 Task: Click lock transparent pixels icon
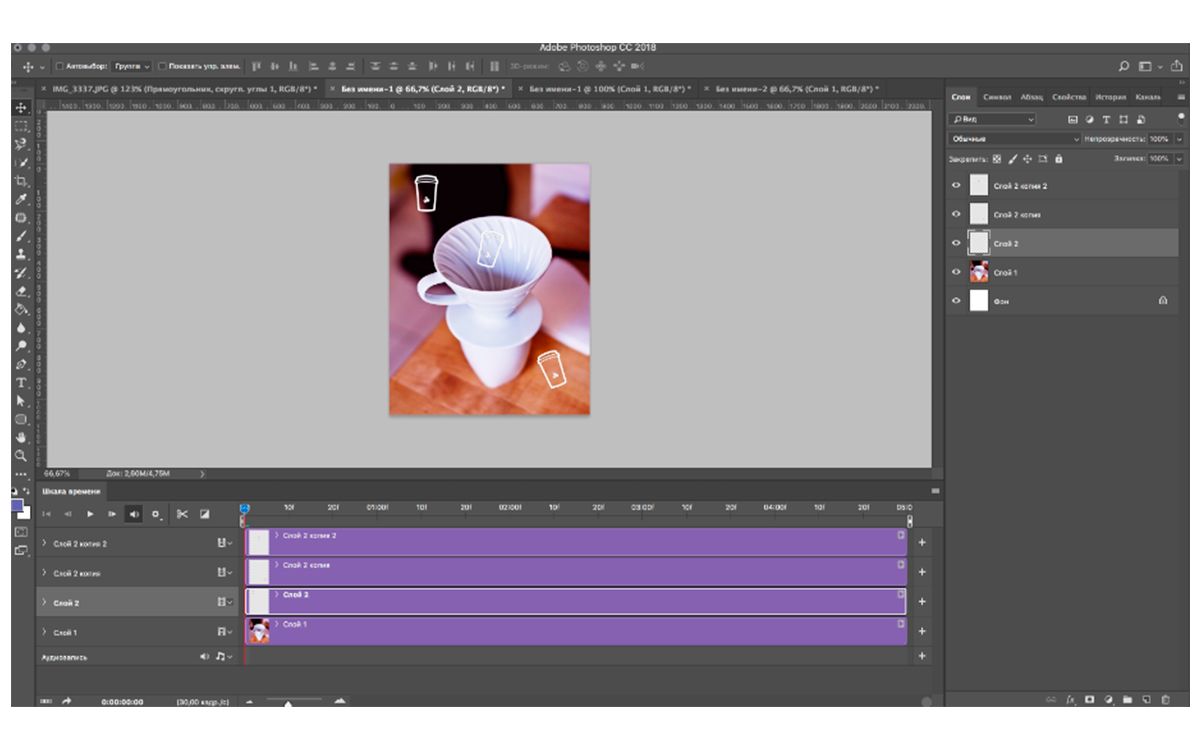click(997, 159)
